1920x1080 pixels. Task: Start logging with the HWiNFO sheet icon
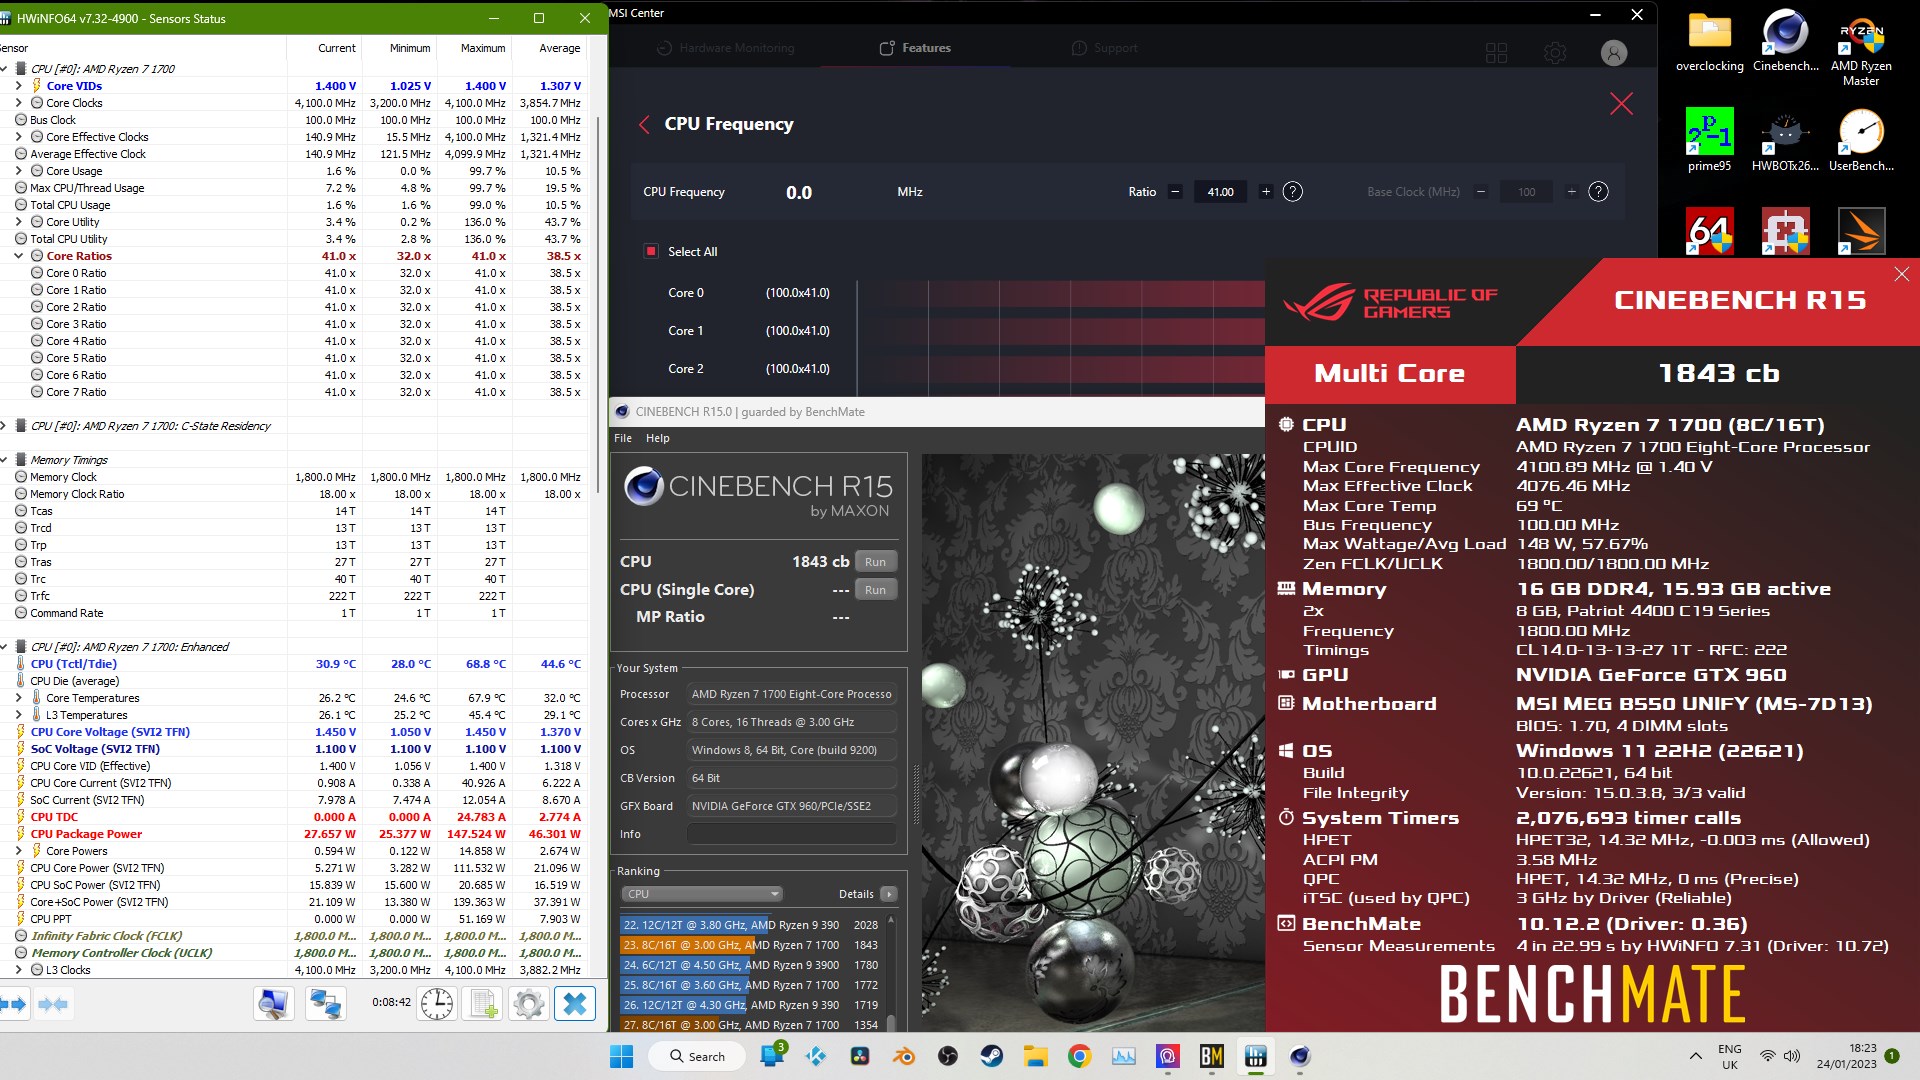tap(484, 1003)
